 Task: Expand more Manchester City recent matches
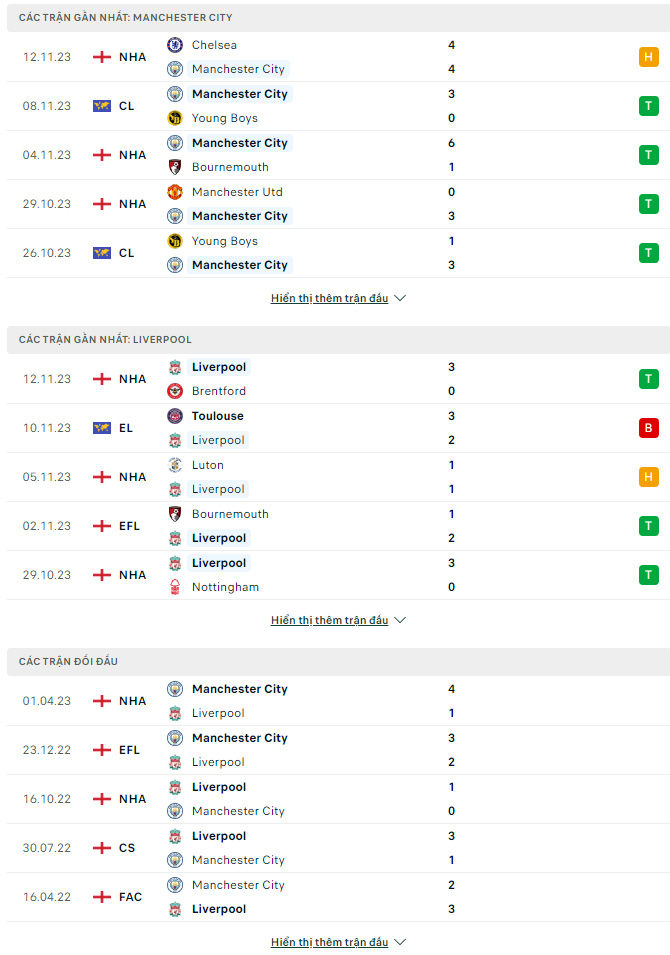(338, 298)
